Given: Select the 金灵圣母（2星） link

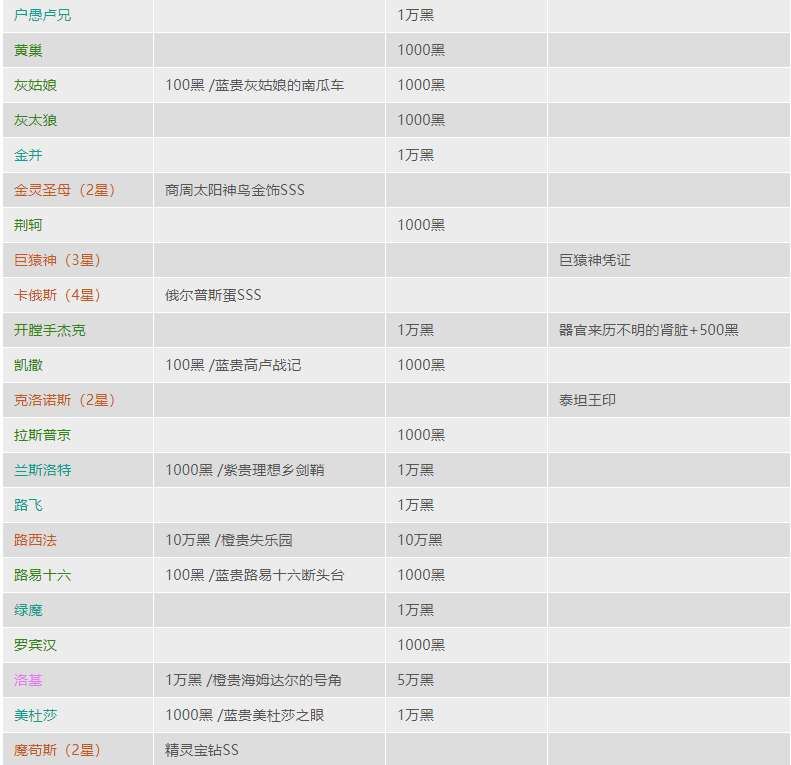Looking at the screenshot, I should click(65, 190).
